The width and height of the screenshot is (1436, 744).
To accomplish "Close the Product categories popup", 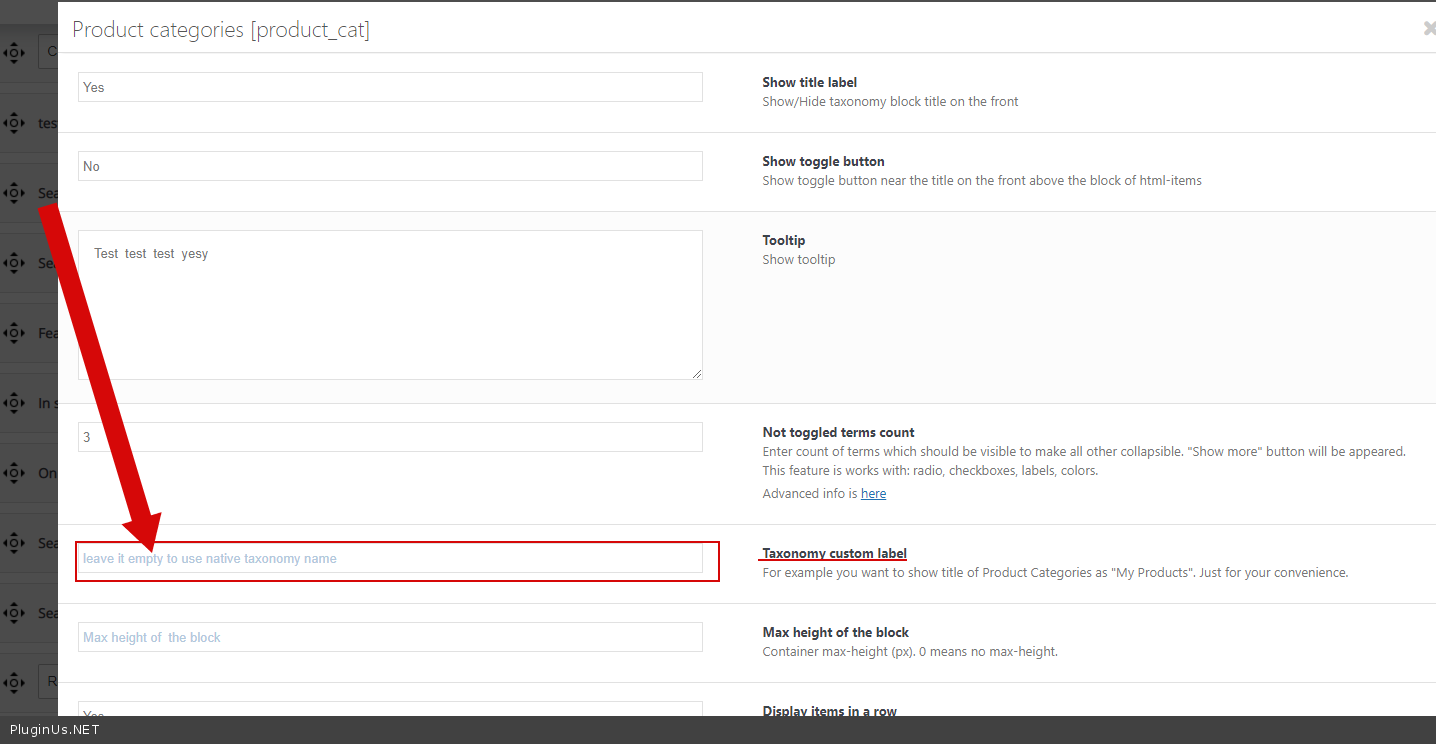I will (x=1429, y=29).
